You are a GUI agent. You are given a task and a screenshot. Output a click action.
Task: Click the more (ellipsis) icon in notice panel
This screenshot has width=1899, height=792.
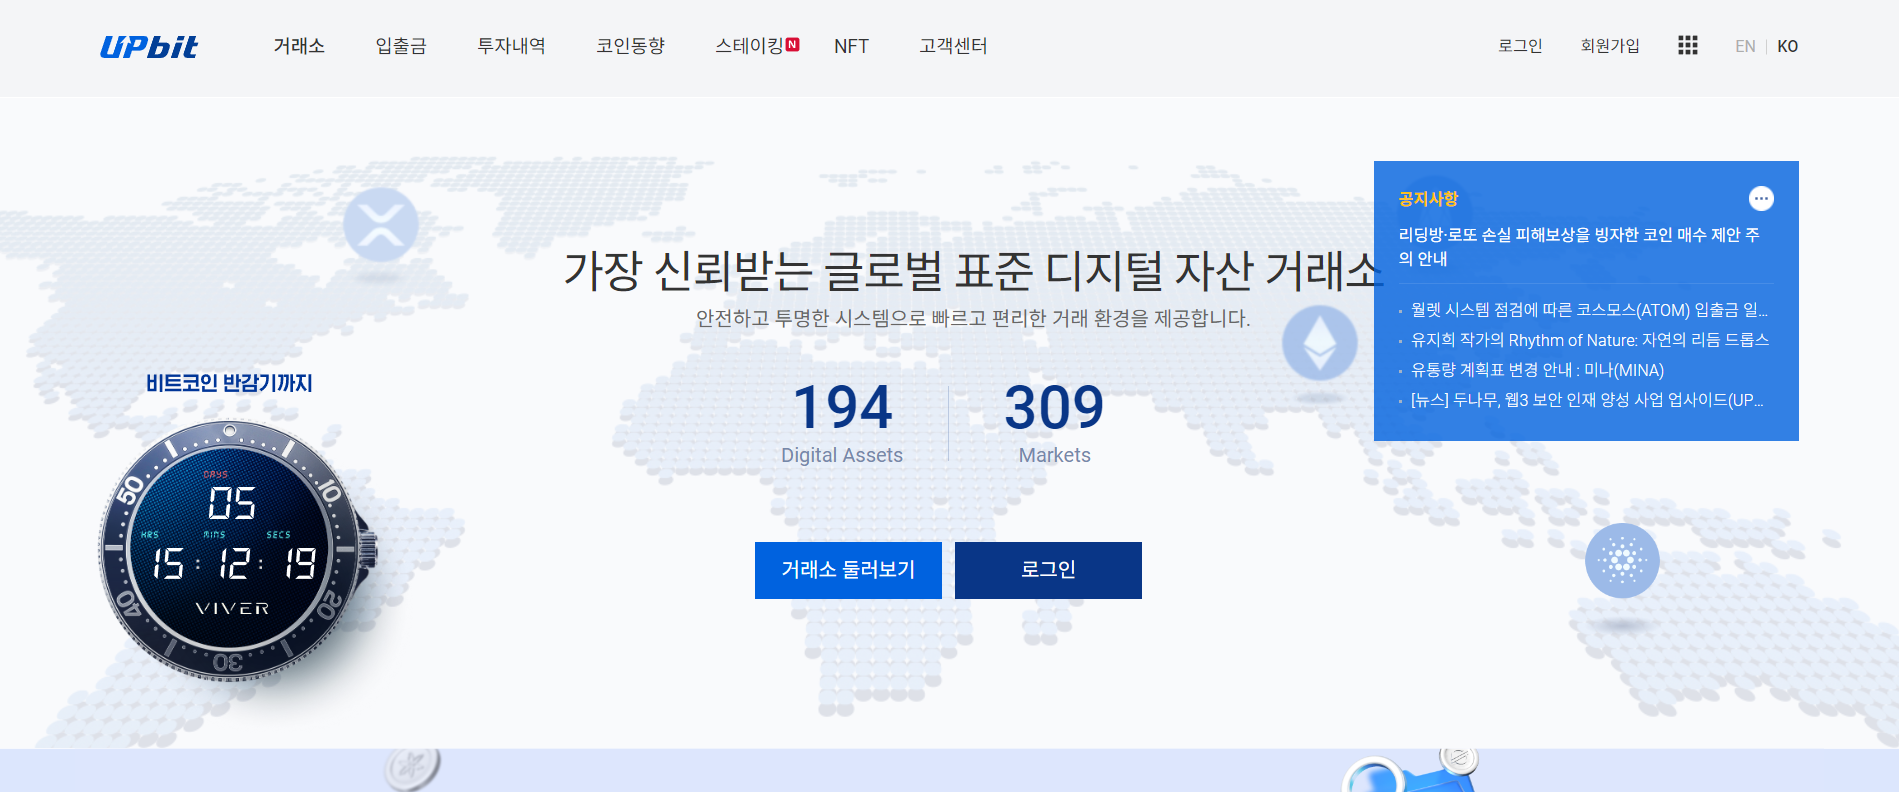coord(1761,199)
